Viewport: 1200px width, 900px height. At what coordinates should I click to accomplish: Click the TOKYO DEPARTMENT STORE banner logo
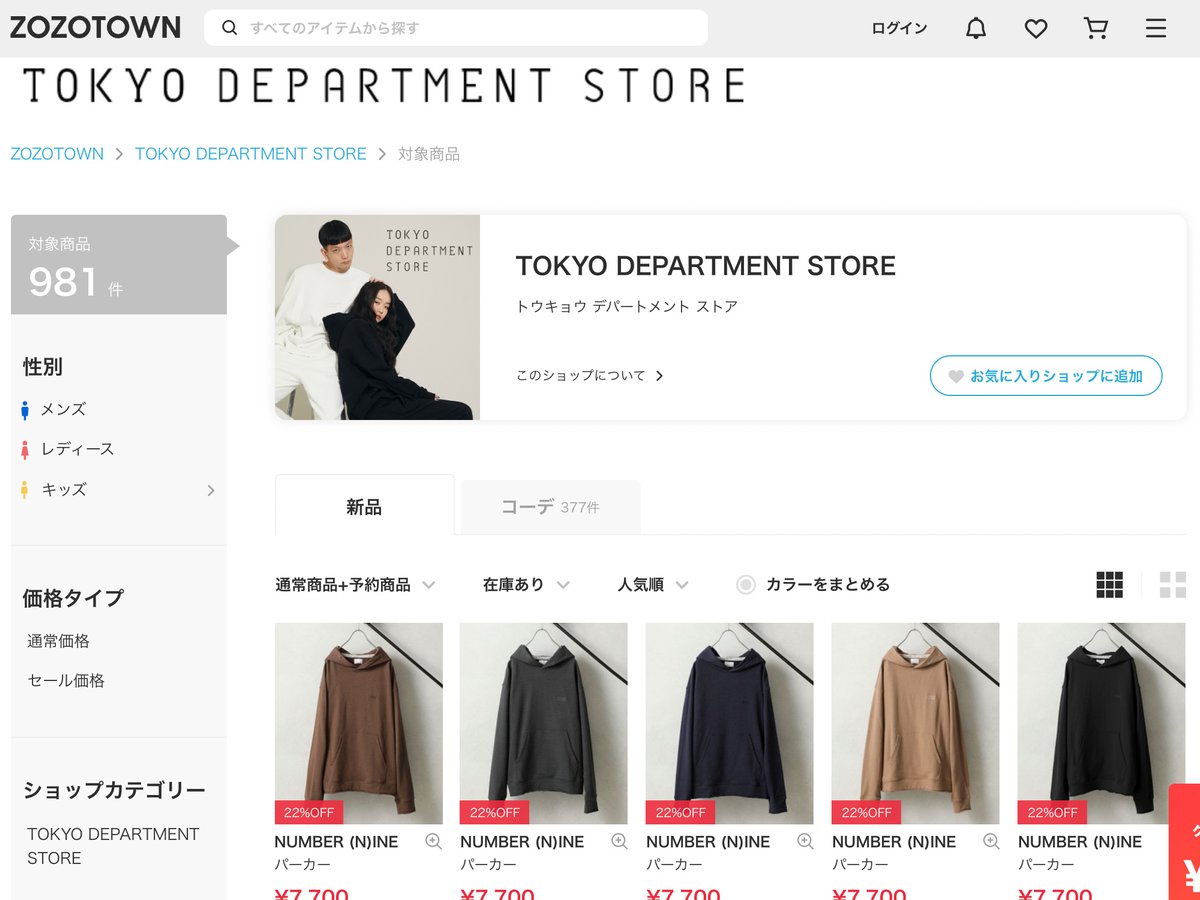(383, 86)
